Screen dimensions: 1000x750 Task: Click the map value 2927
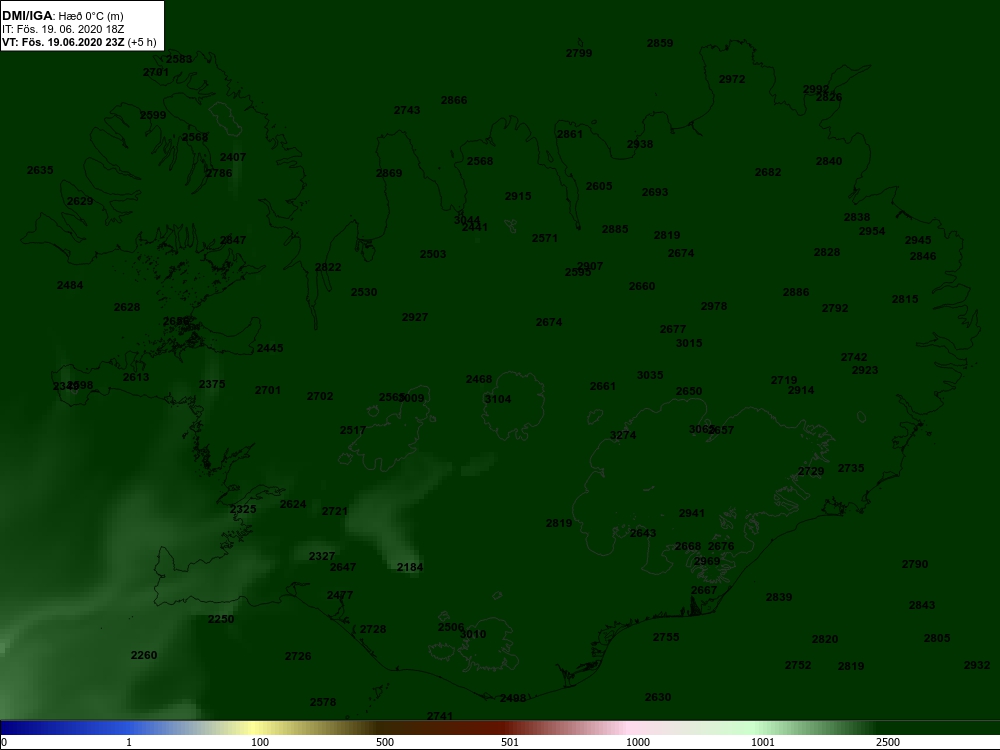click(415, 318)
